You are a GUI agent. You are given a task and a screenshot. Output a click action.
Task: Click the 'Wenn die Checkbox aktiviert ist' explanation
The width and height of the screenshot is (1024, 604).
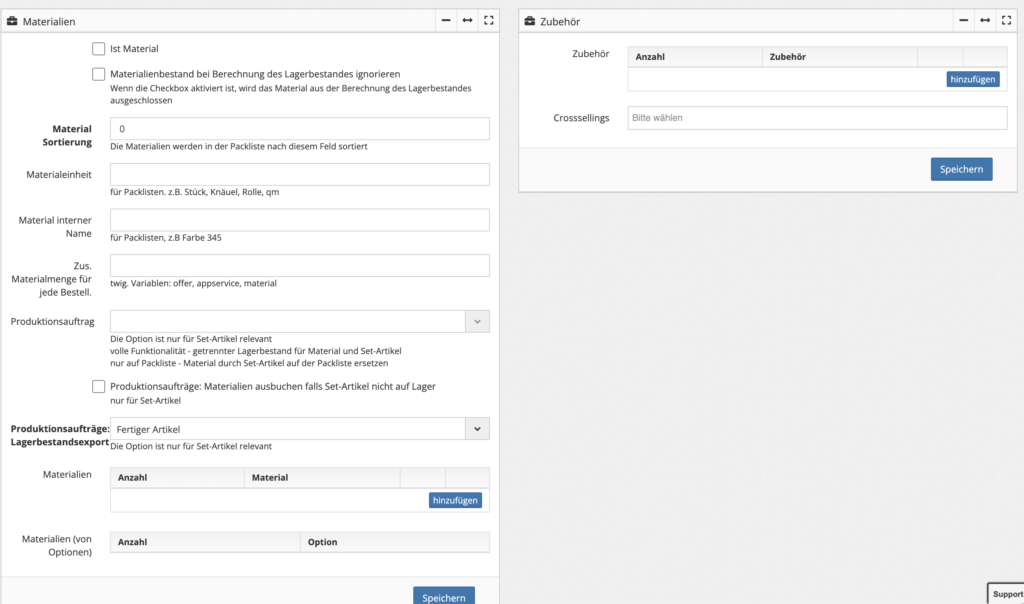coord(291,94)
